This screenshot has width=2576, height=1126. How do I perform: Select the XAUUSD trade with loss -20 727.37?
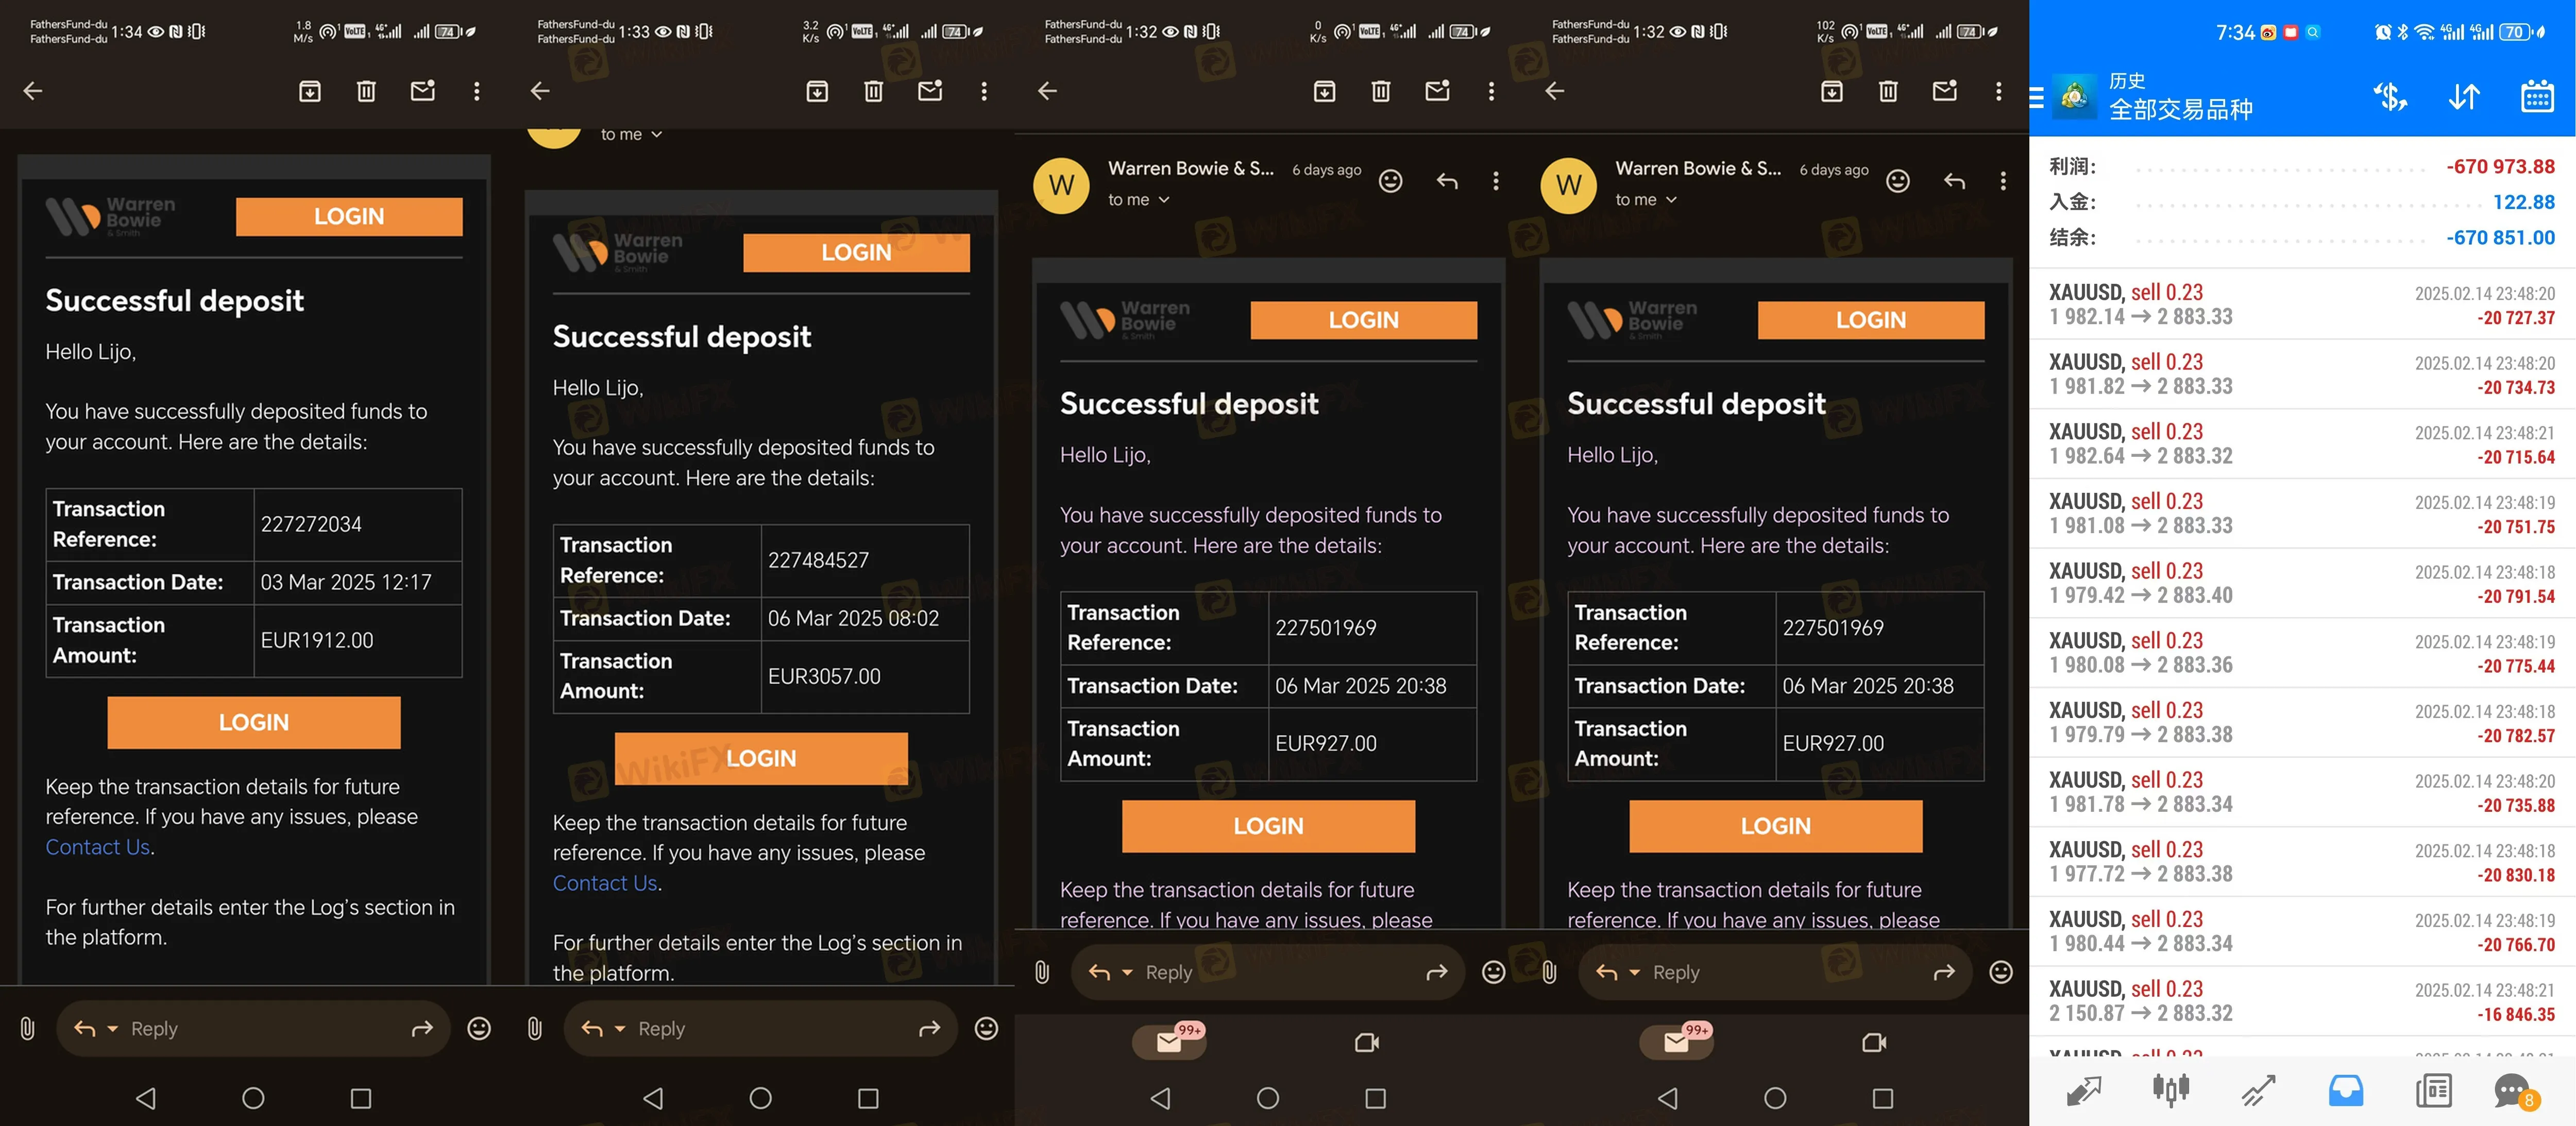click(x=2302, y=304)
